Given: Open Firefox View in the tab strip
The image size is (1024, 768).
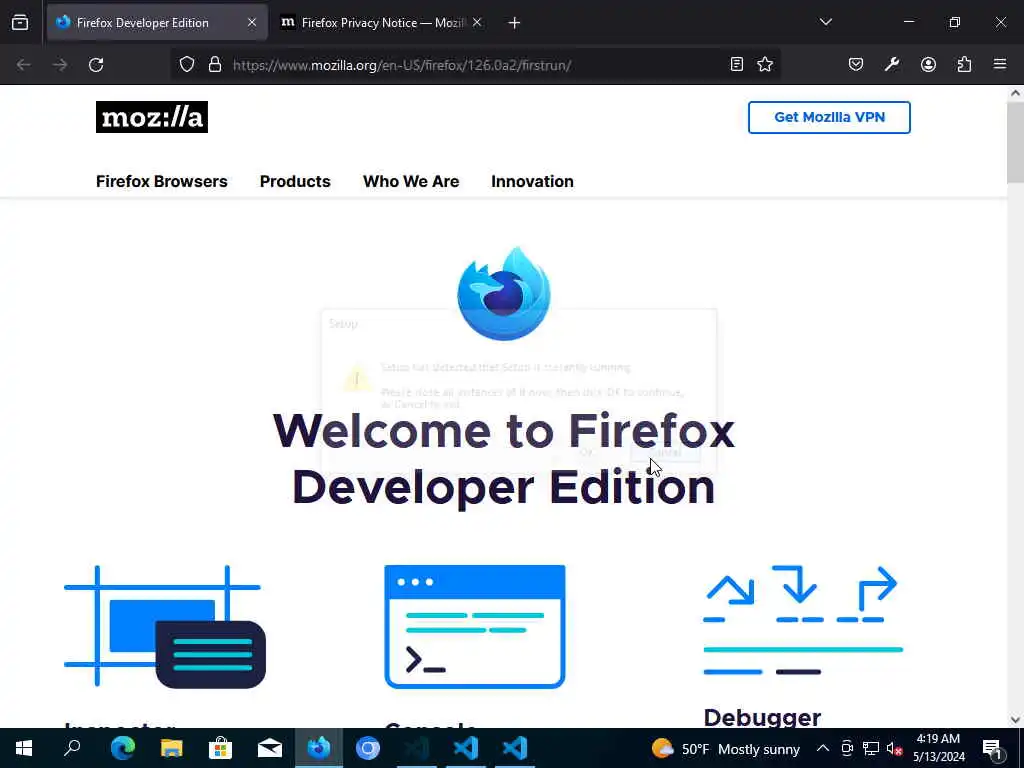Looking at the screenshot, I should point(20,22).
